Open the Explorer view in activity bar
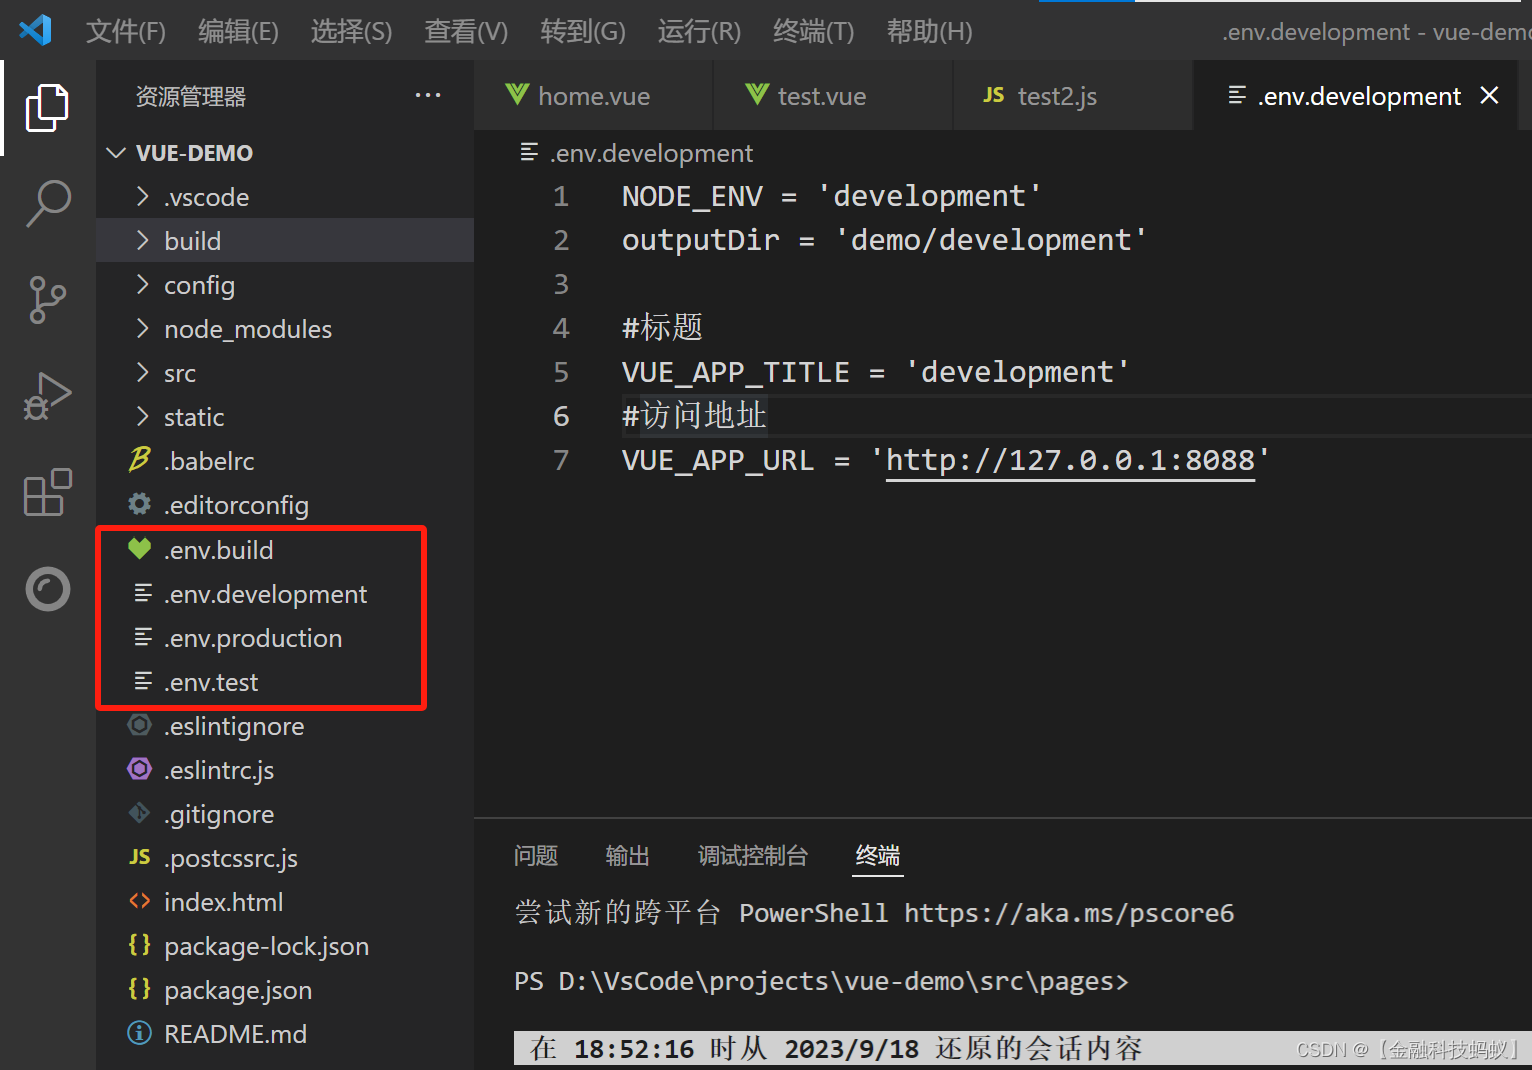 point(47,107)
